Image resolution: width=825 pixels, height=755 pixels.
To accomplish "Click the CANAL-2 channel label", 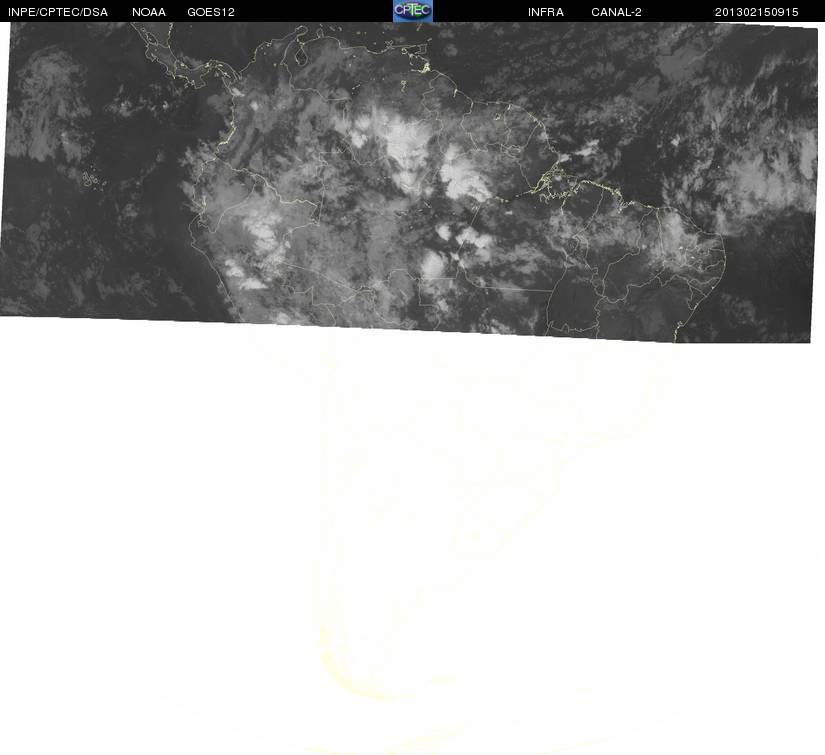I will click(x=616, y=12).
